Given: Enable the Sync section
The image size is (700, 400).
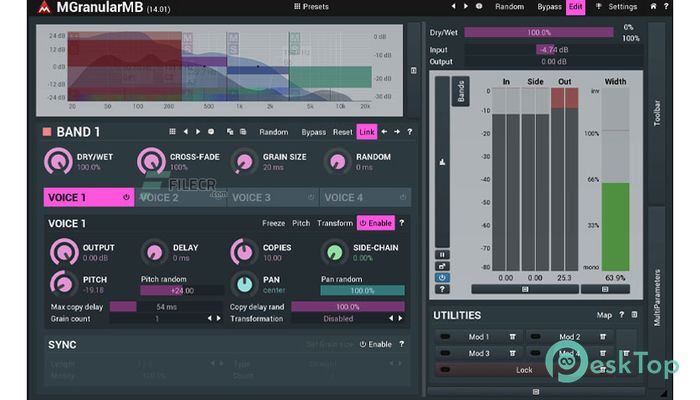Looking at the screenshot, I should click(x=375, y=344).
